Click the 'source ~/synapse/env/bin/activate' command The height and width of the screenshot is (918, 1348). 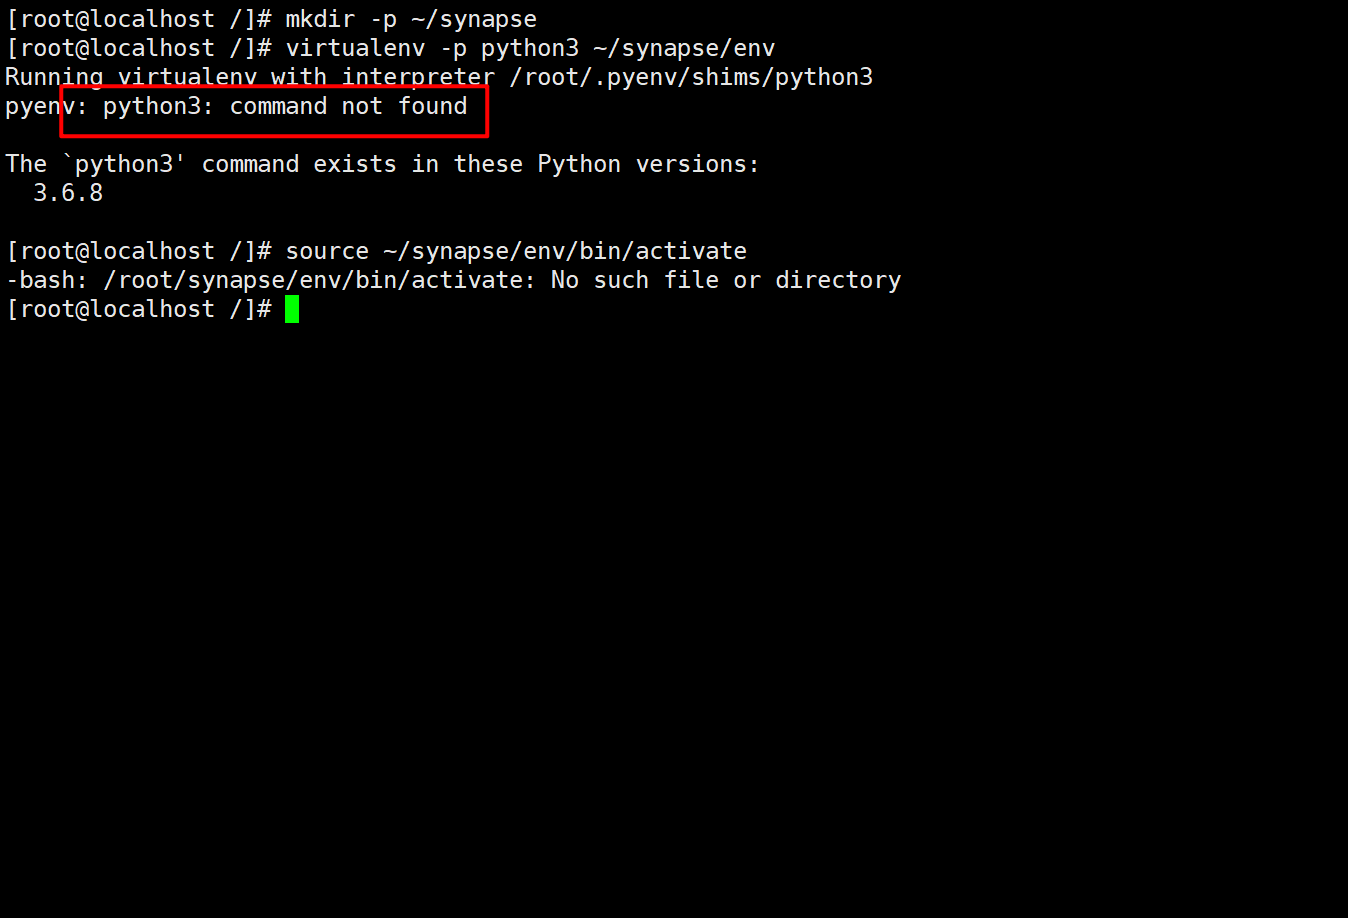[516, 251]
